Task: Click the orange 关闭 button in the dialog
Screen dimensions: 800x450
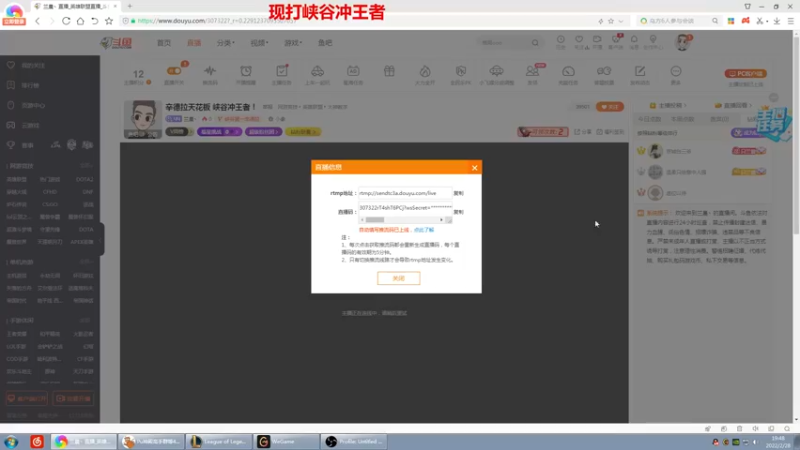Action: 398,278
